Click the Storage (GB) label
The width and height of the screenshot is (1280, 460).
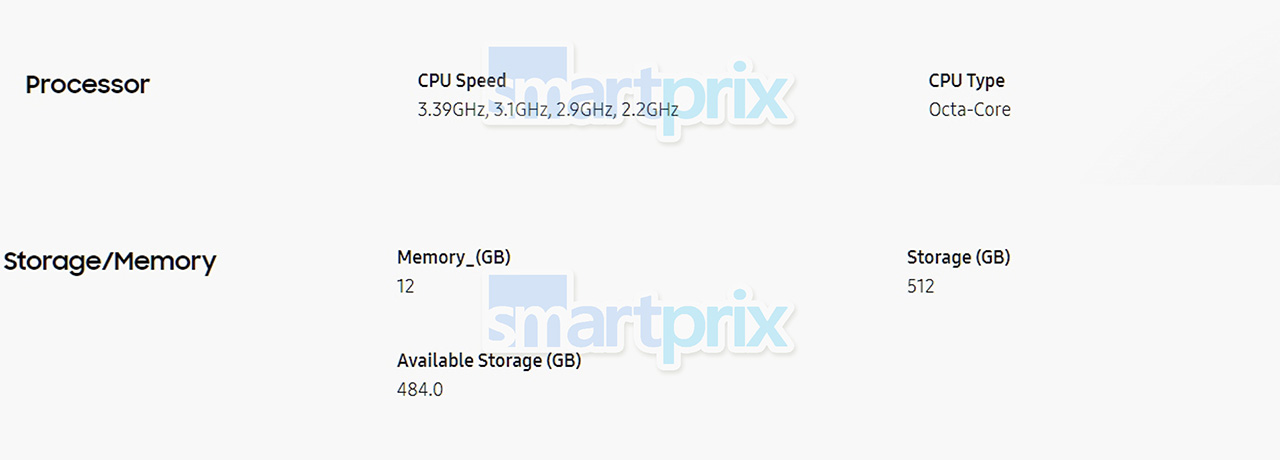(959, 258)
